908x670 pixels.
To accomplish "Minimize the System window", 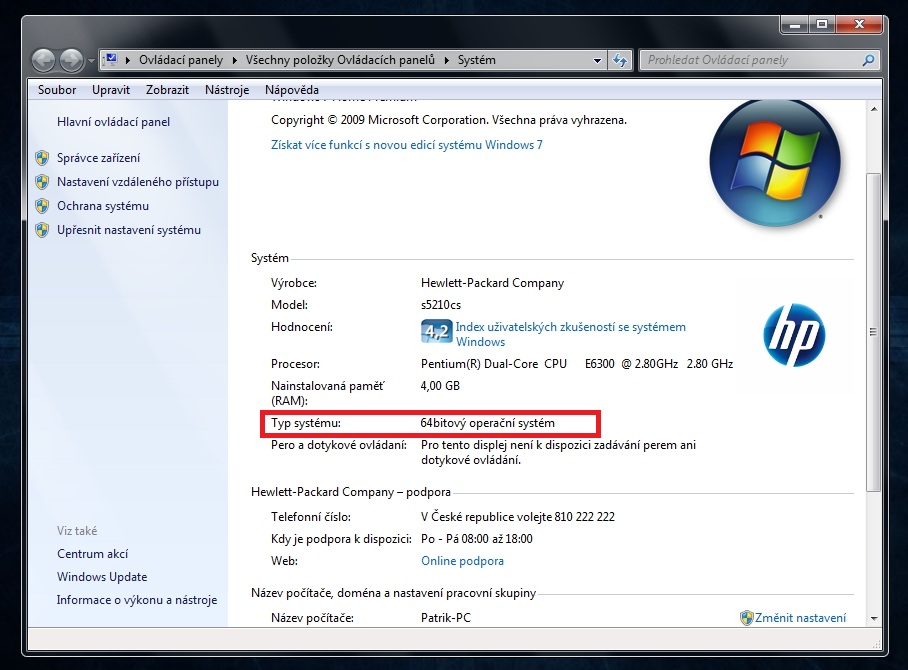I will pos(794,24).
